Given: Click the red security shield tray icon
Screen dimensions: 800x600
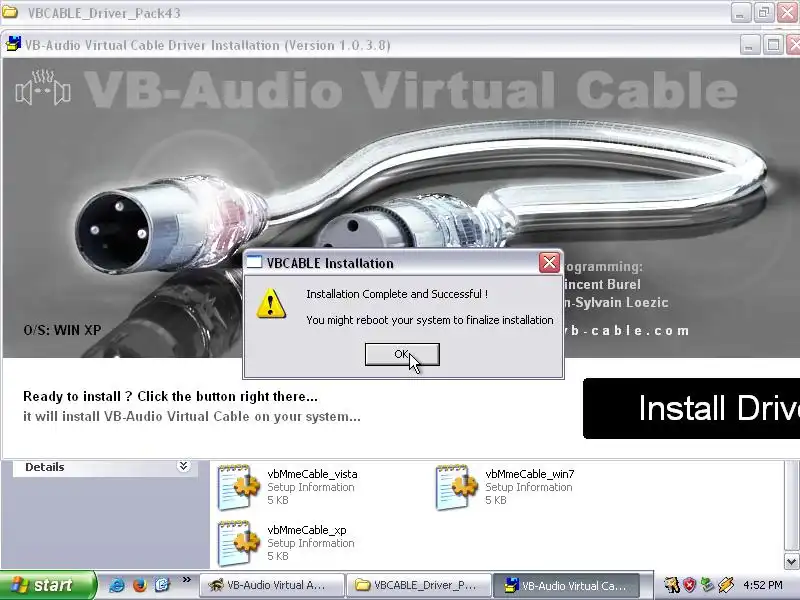Looking at the screenshot, I should (689, 585).
